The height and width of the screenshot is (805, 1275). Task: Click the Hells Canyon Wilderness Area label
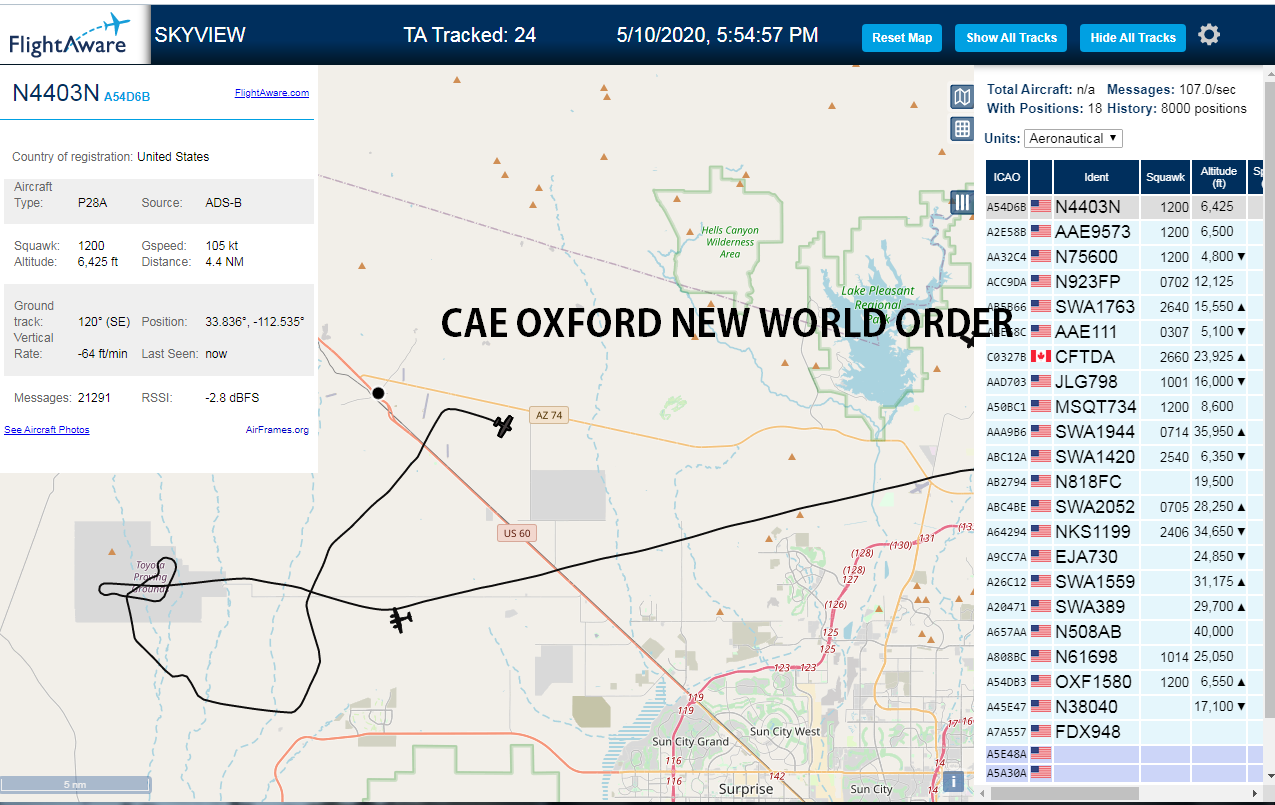coord(730,242)
